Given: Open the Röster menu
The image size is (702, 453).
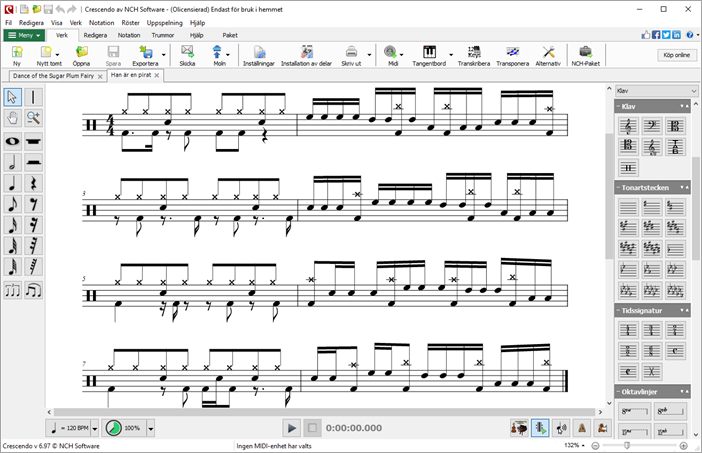Looking at the screenshot, I should (130, 22).
